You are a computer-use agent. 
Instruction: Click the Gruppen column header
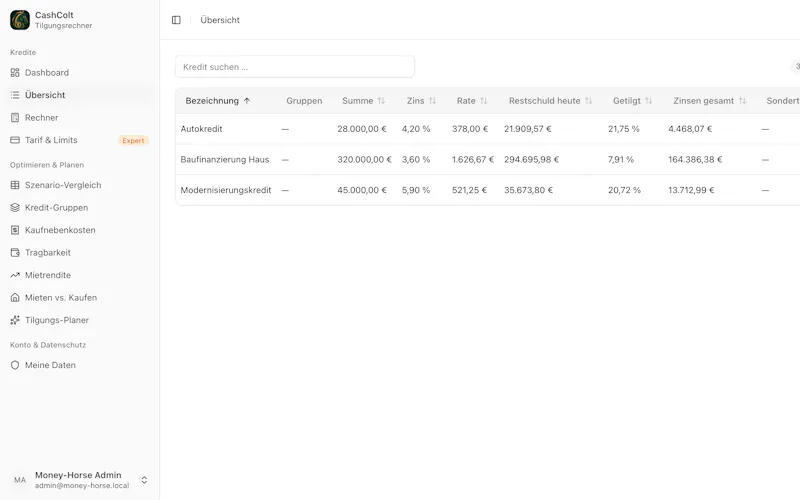click(304, 101)
